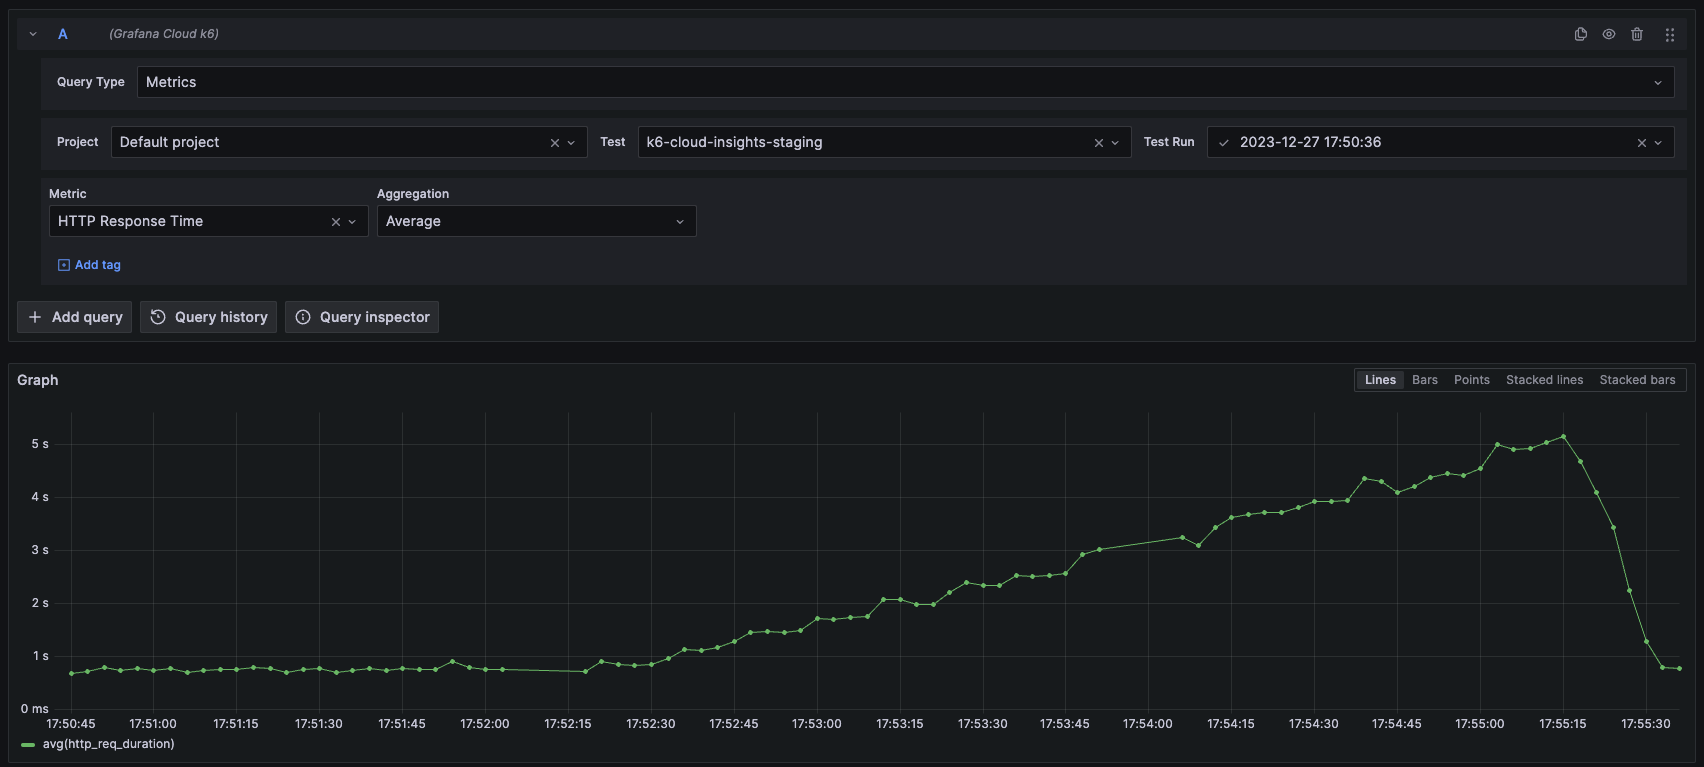This screenshot has width=1704, height=767.
Task: Collapse query row A chevron
Action: pos(33,34)
